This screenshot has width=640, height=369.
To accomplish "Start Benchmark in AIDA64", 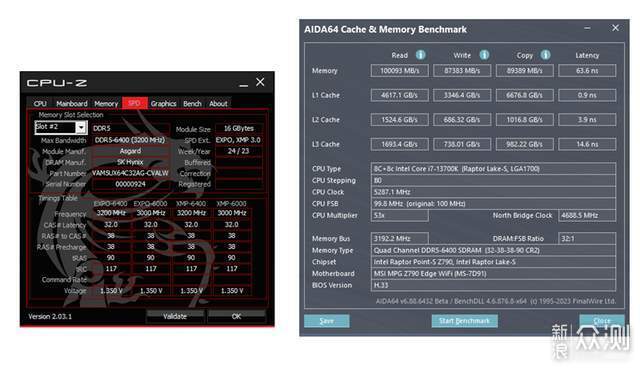I will [464, 321].
